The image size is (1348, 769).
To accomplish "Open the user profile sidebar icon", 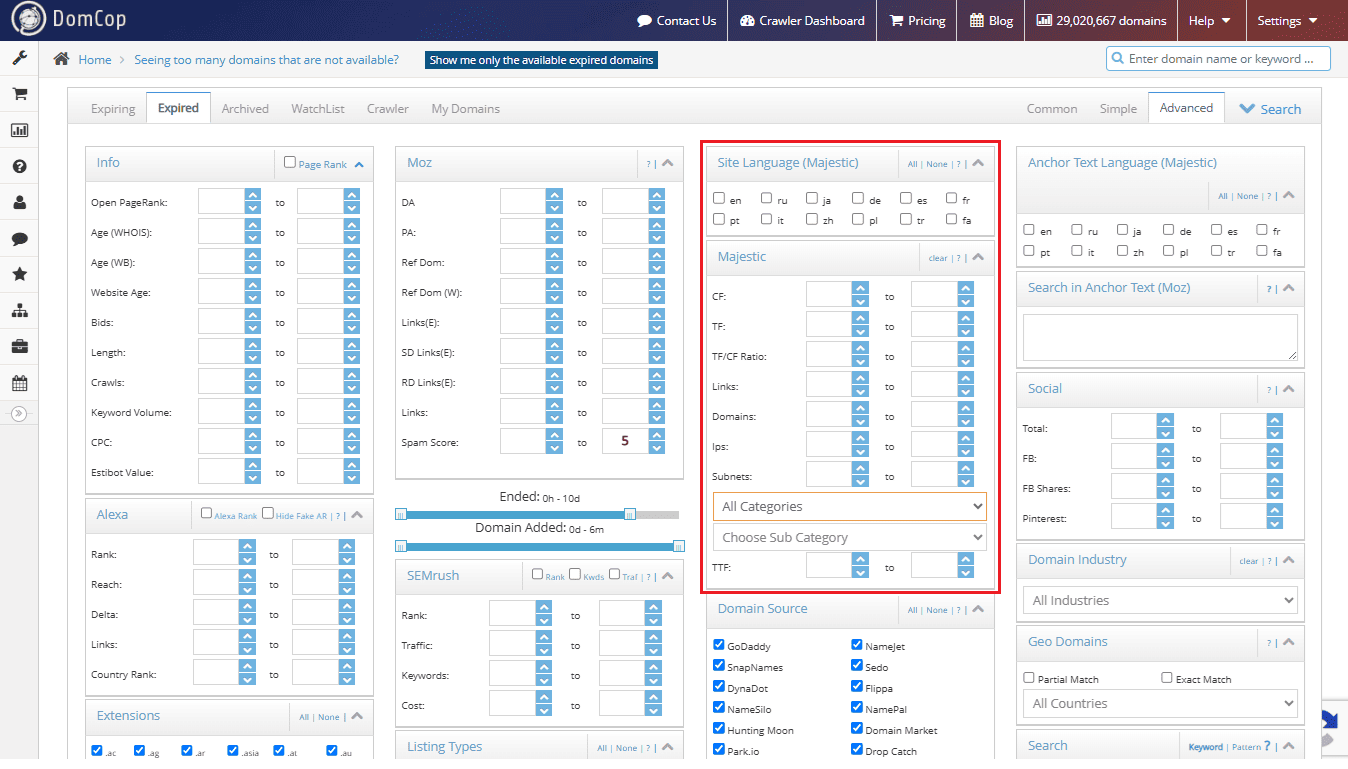I will [x=19, y=203].
